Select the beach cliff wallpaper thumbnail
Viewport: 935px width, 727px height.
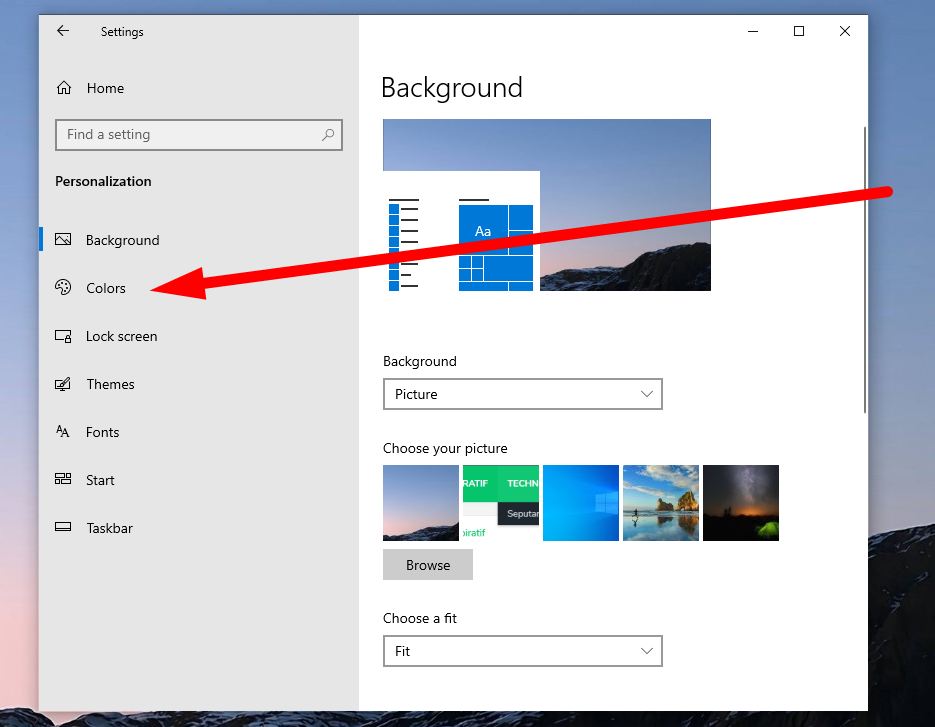(x=660, y=503)
